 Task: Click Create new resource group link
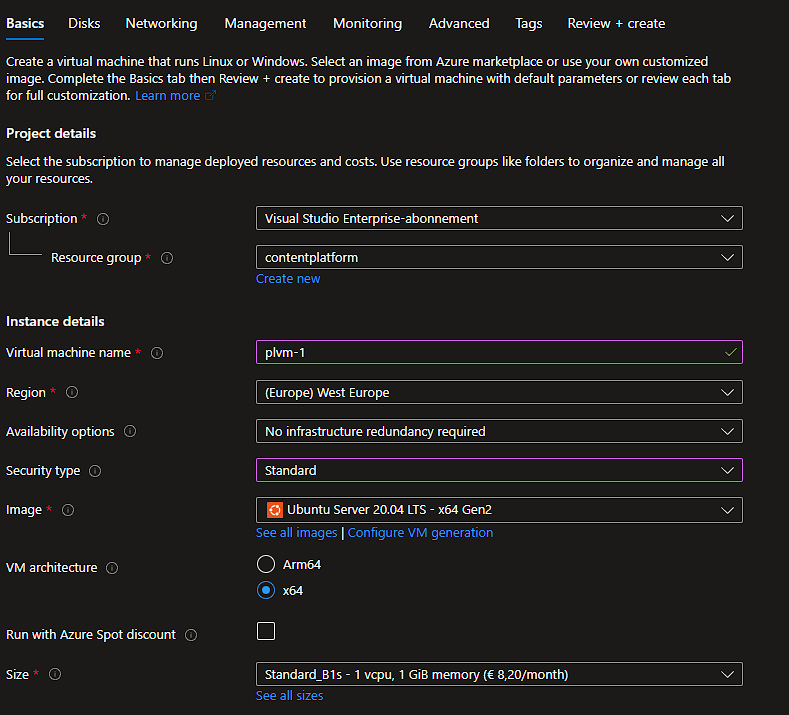click(x=288, y=279)
